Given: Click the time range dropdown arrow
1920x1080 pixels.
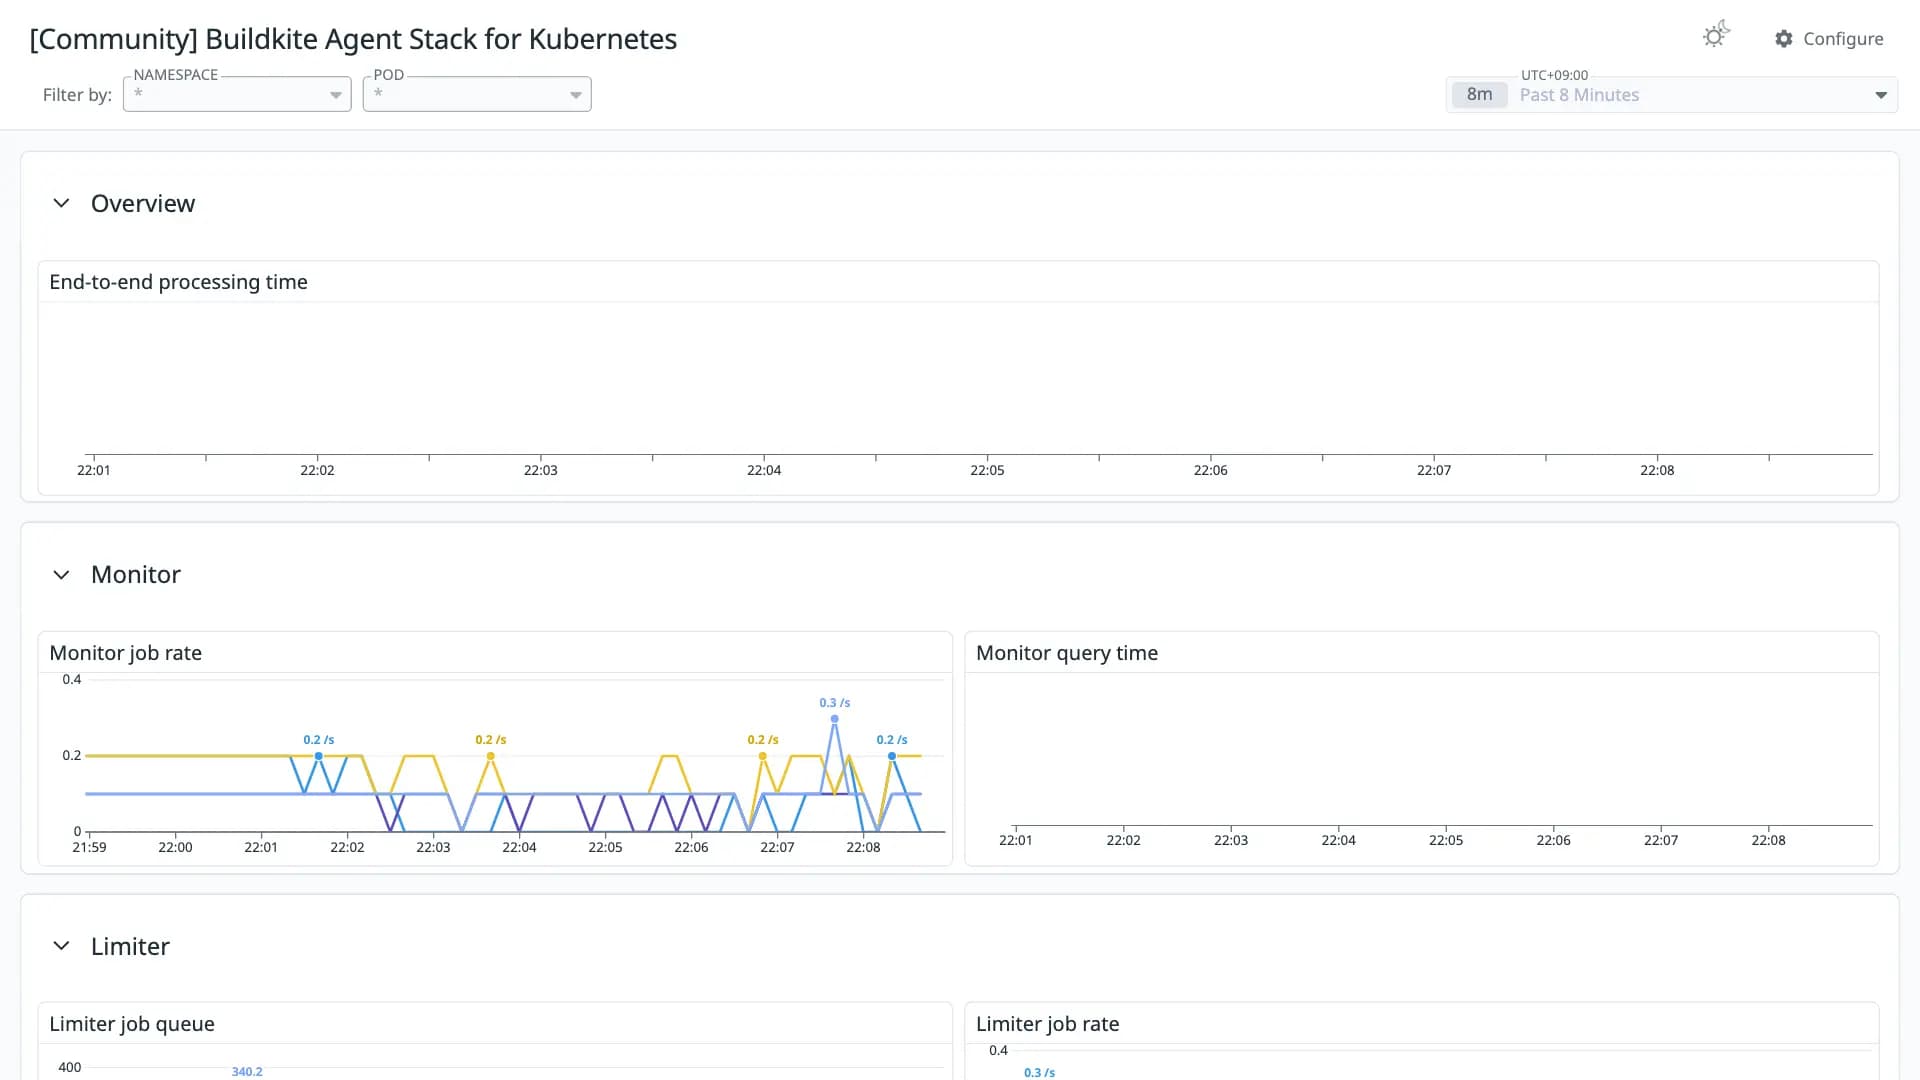Looking at the screenshot, I should pos(1881,95).
